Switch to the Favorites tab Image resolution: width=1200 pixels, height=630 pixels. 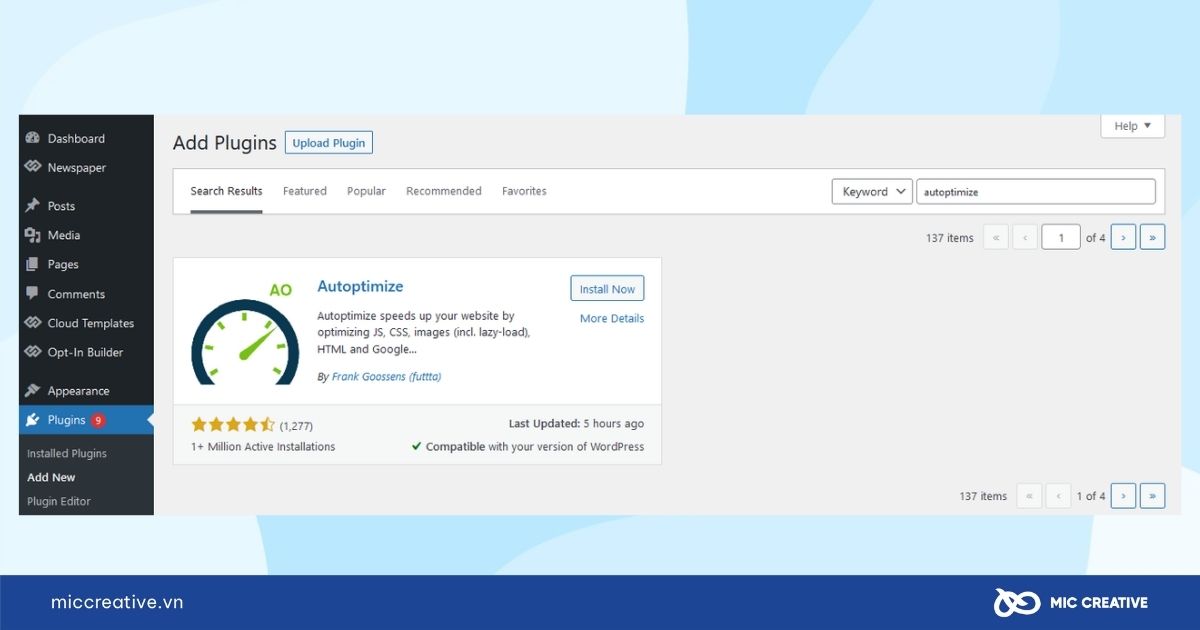524,191
